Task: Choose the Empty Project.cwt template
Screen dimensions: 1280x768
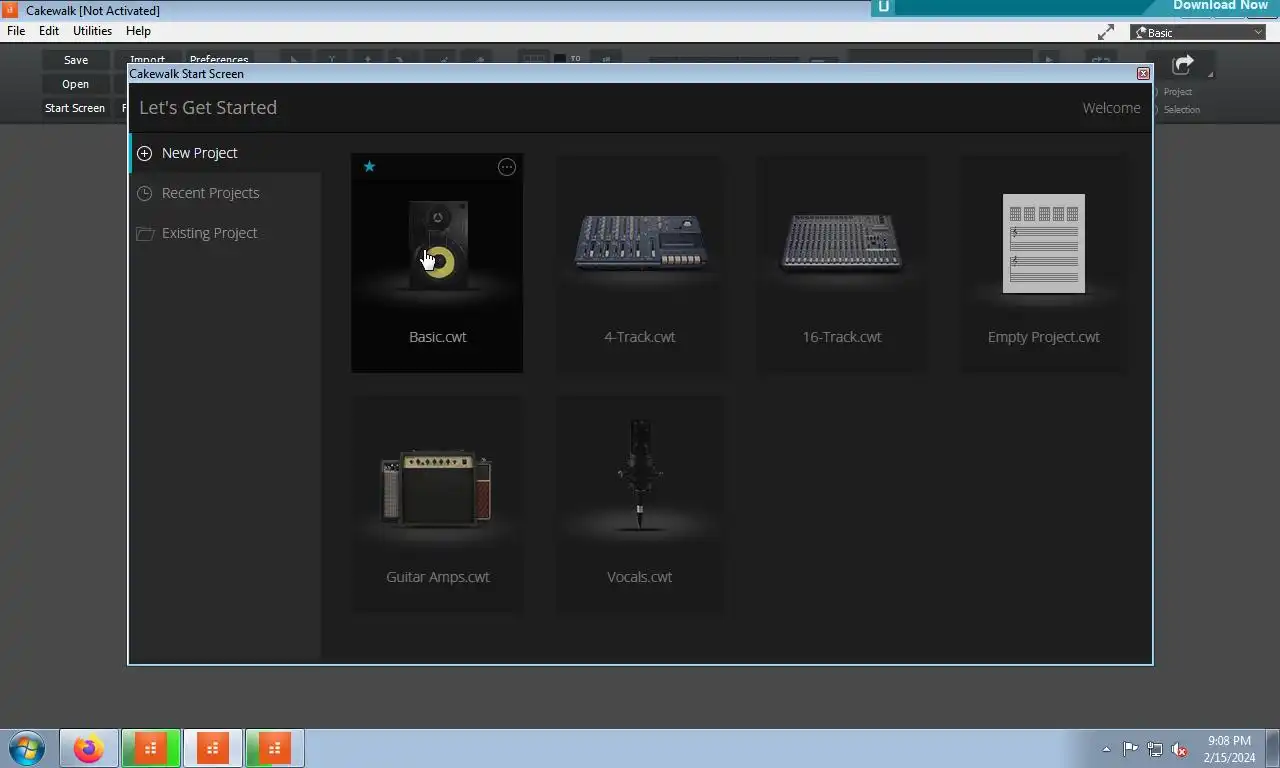Action: pos(1044,263)
